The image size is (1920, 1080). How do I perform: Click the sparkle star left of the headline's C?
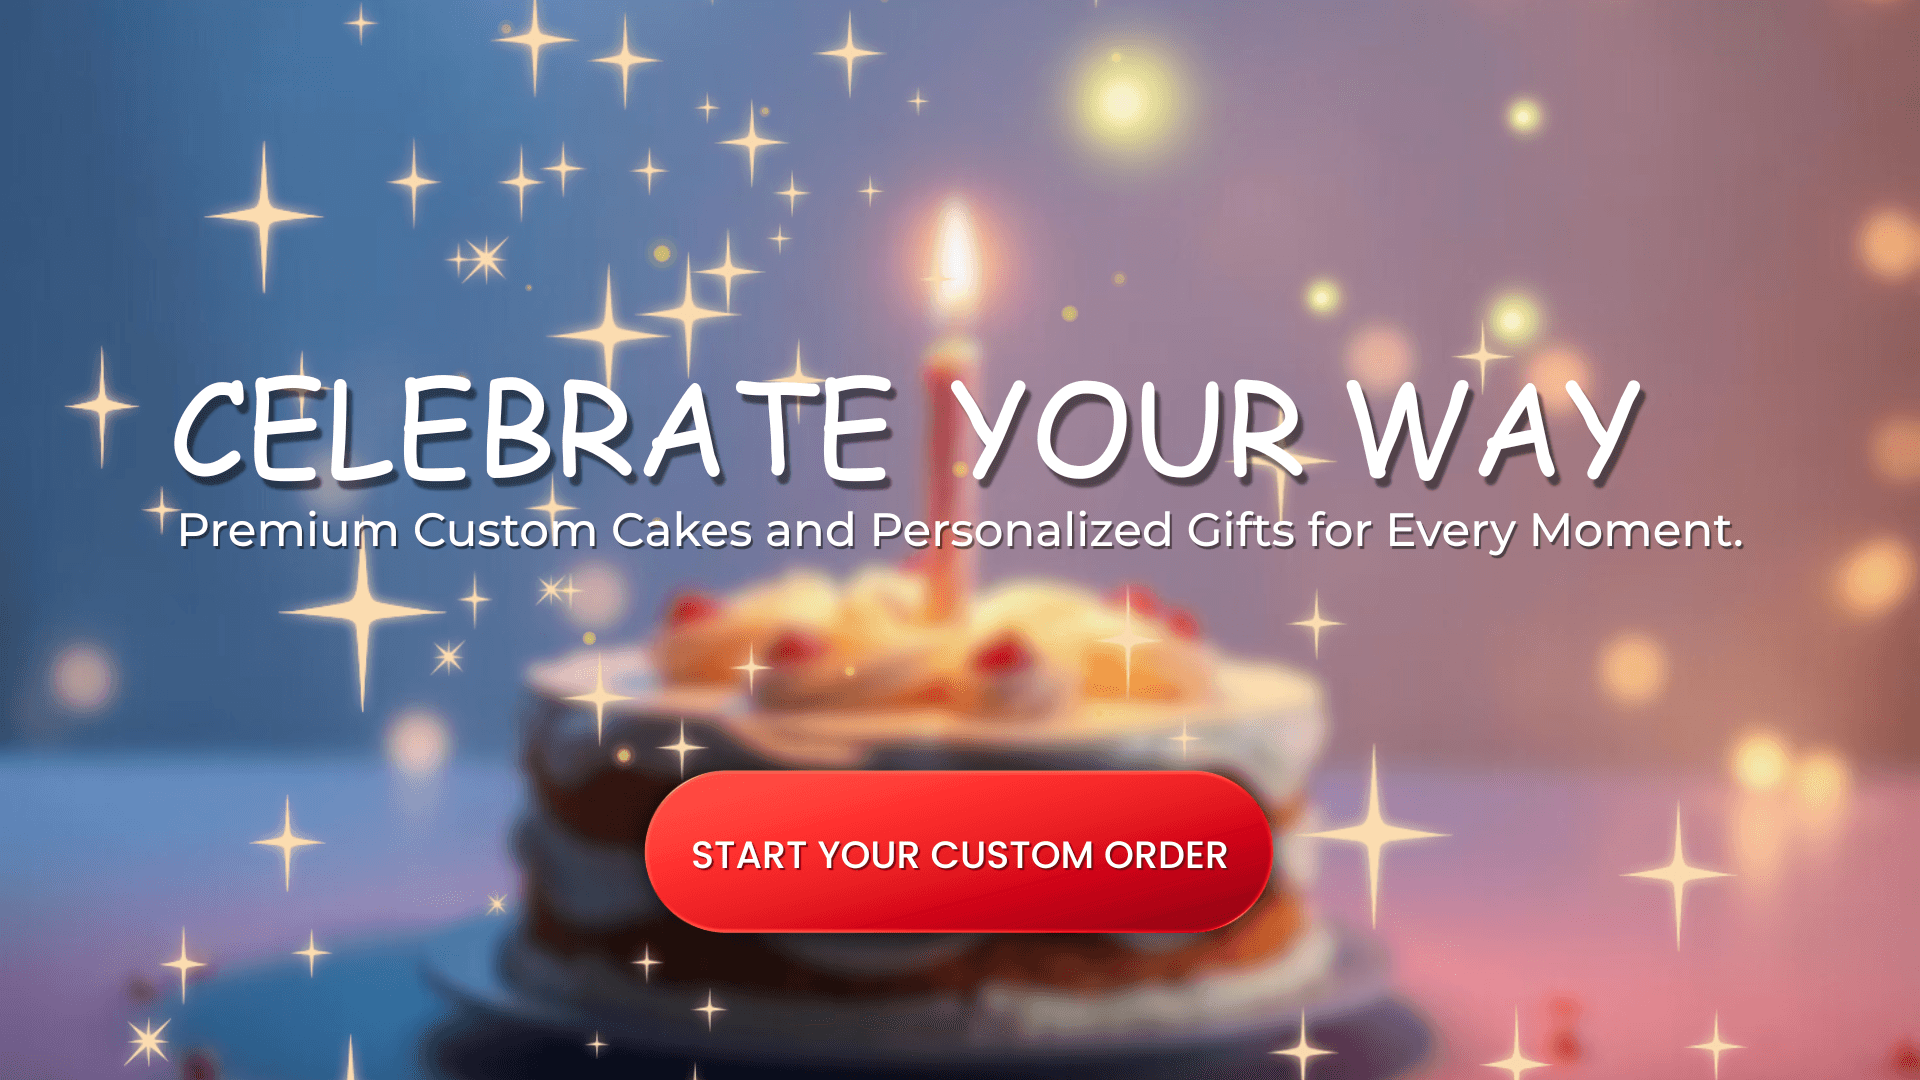[x=102, y=406]
